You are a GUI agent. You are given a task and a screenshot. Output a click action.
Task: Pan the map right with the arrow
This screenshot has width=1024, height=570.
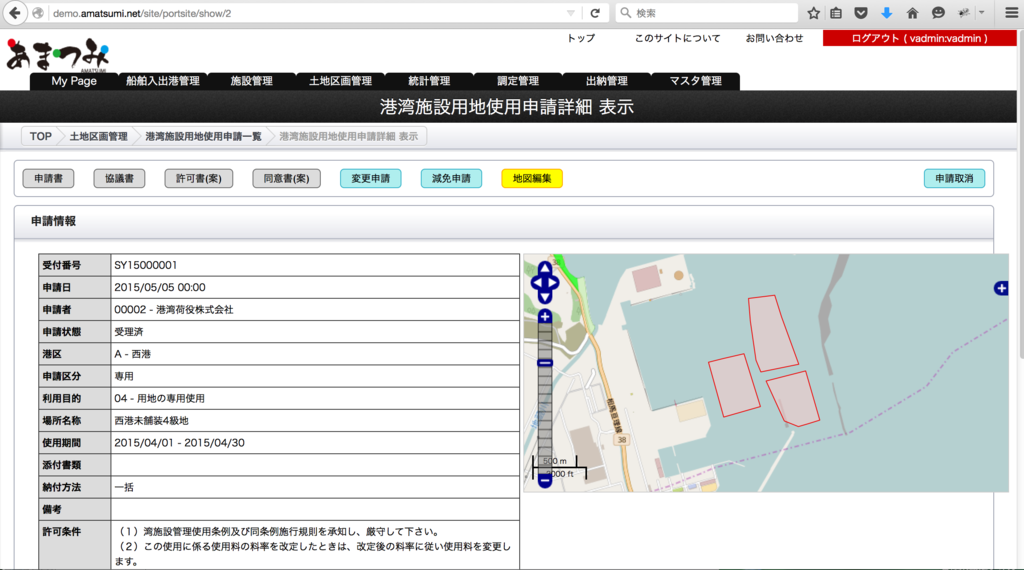click(553, 283)
